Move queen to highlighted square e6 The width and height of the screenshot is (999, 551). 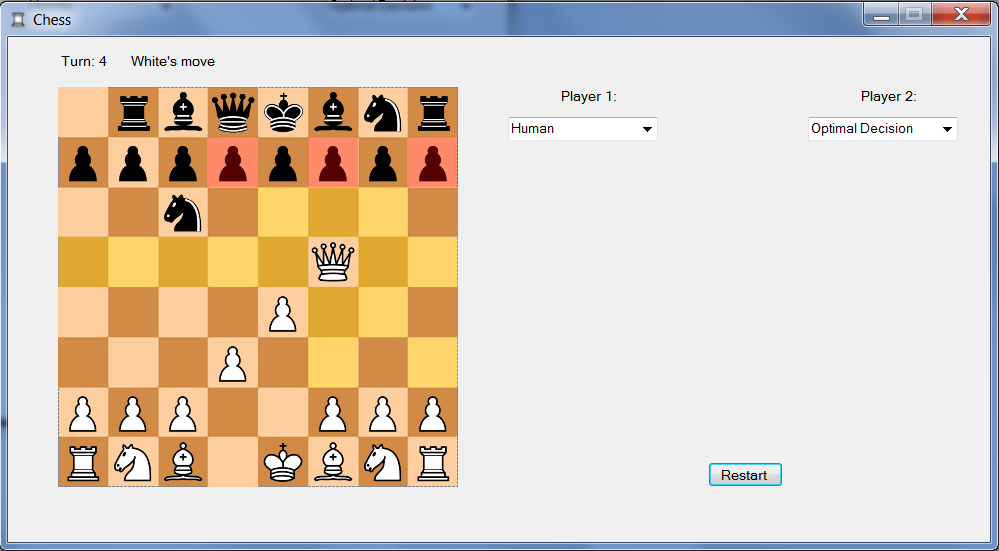click(283, 213)
